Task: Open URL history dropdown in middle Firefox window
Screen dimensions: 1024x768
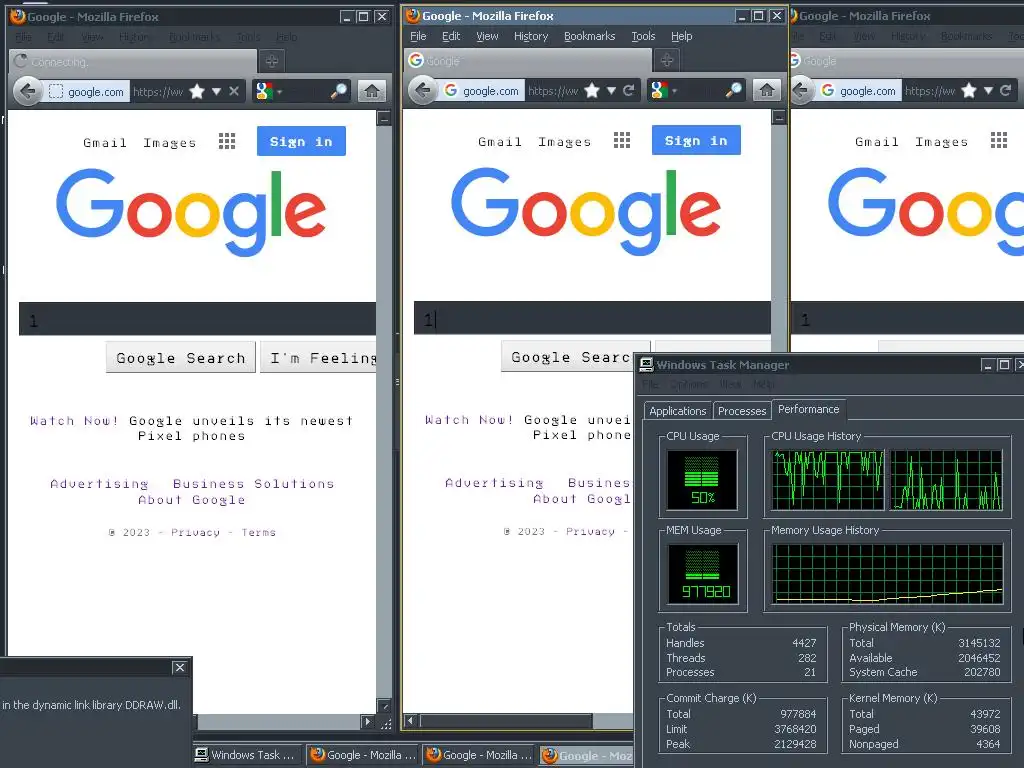Action: tap(611, 90)
